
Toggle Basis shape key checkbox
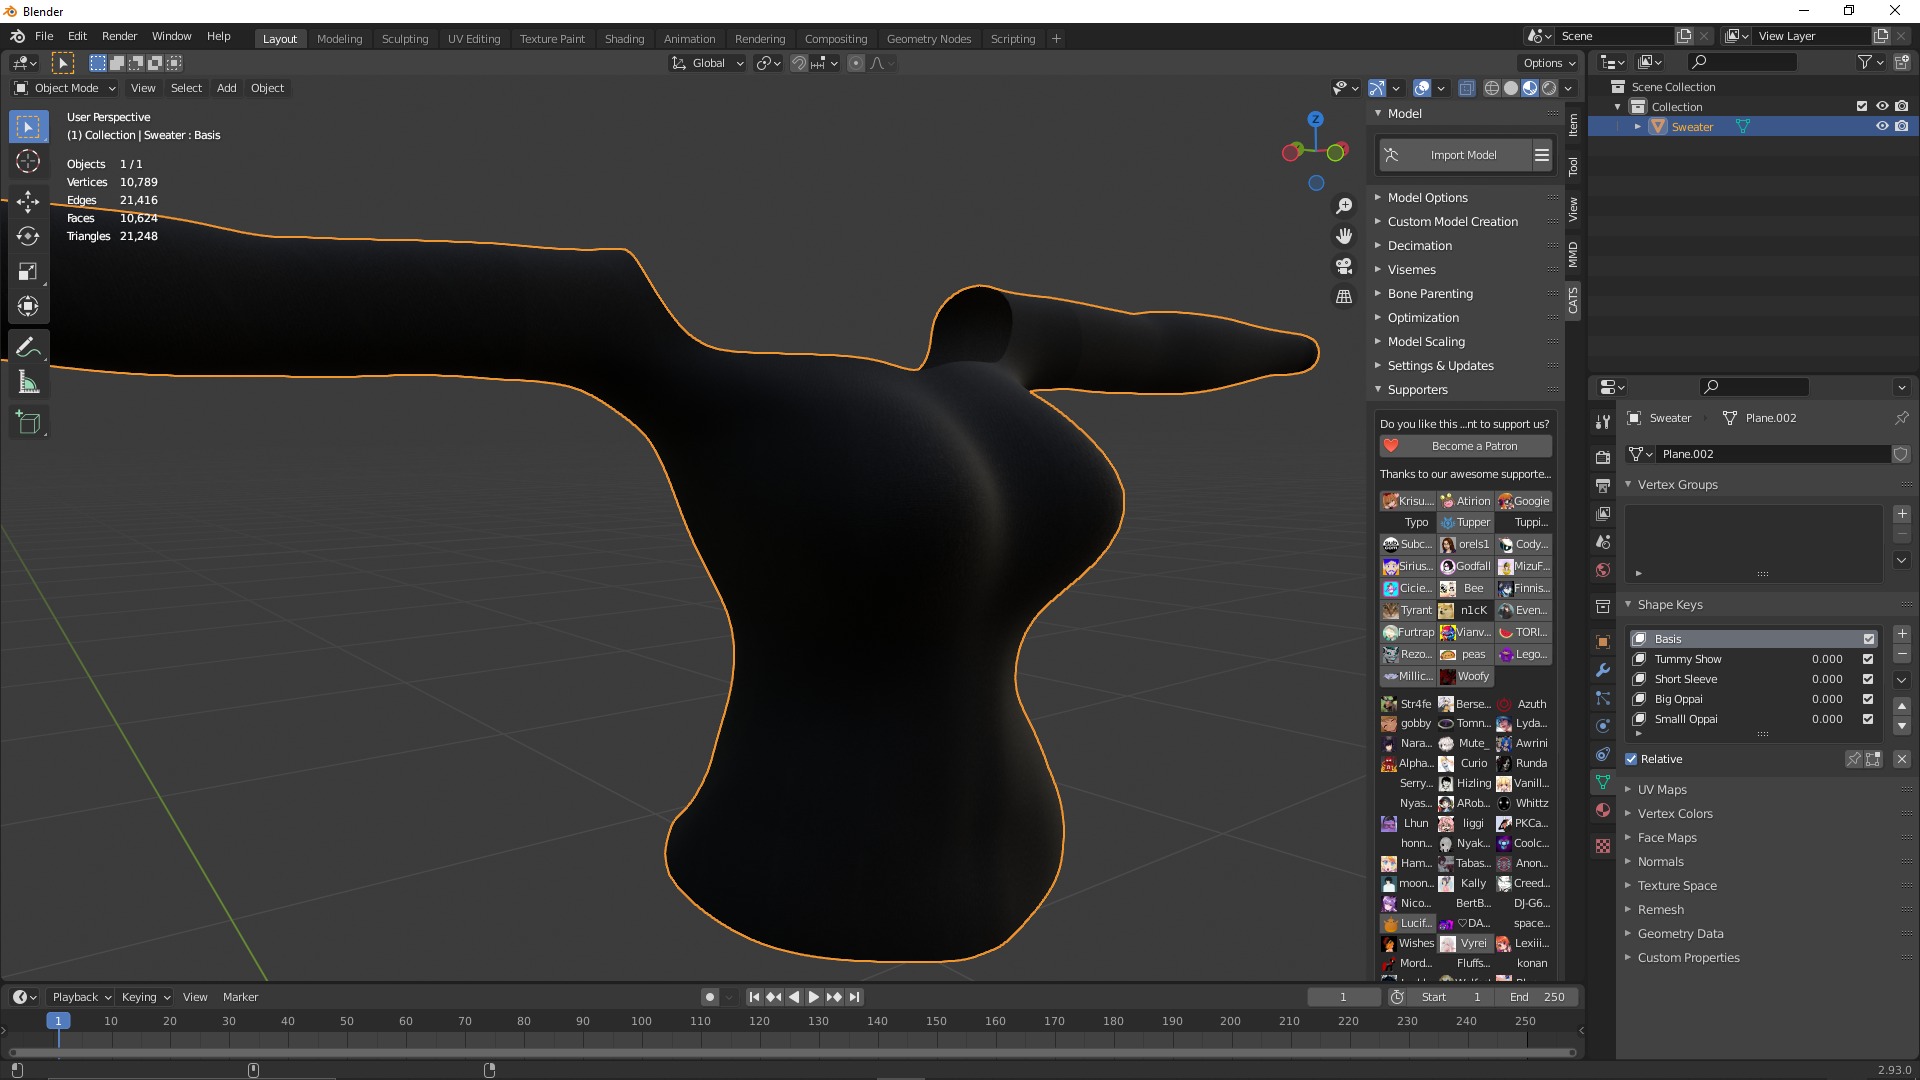point(1868,639)
